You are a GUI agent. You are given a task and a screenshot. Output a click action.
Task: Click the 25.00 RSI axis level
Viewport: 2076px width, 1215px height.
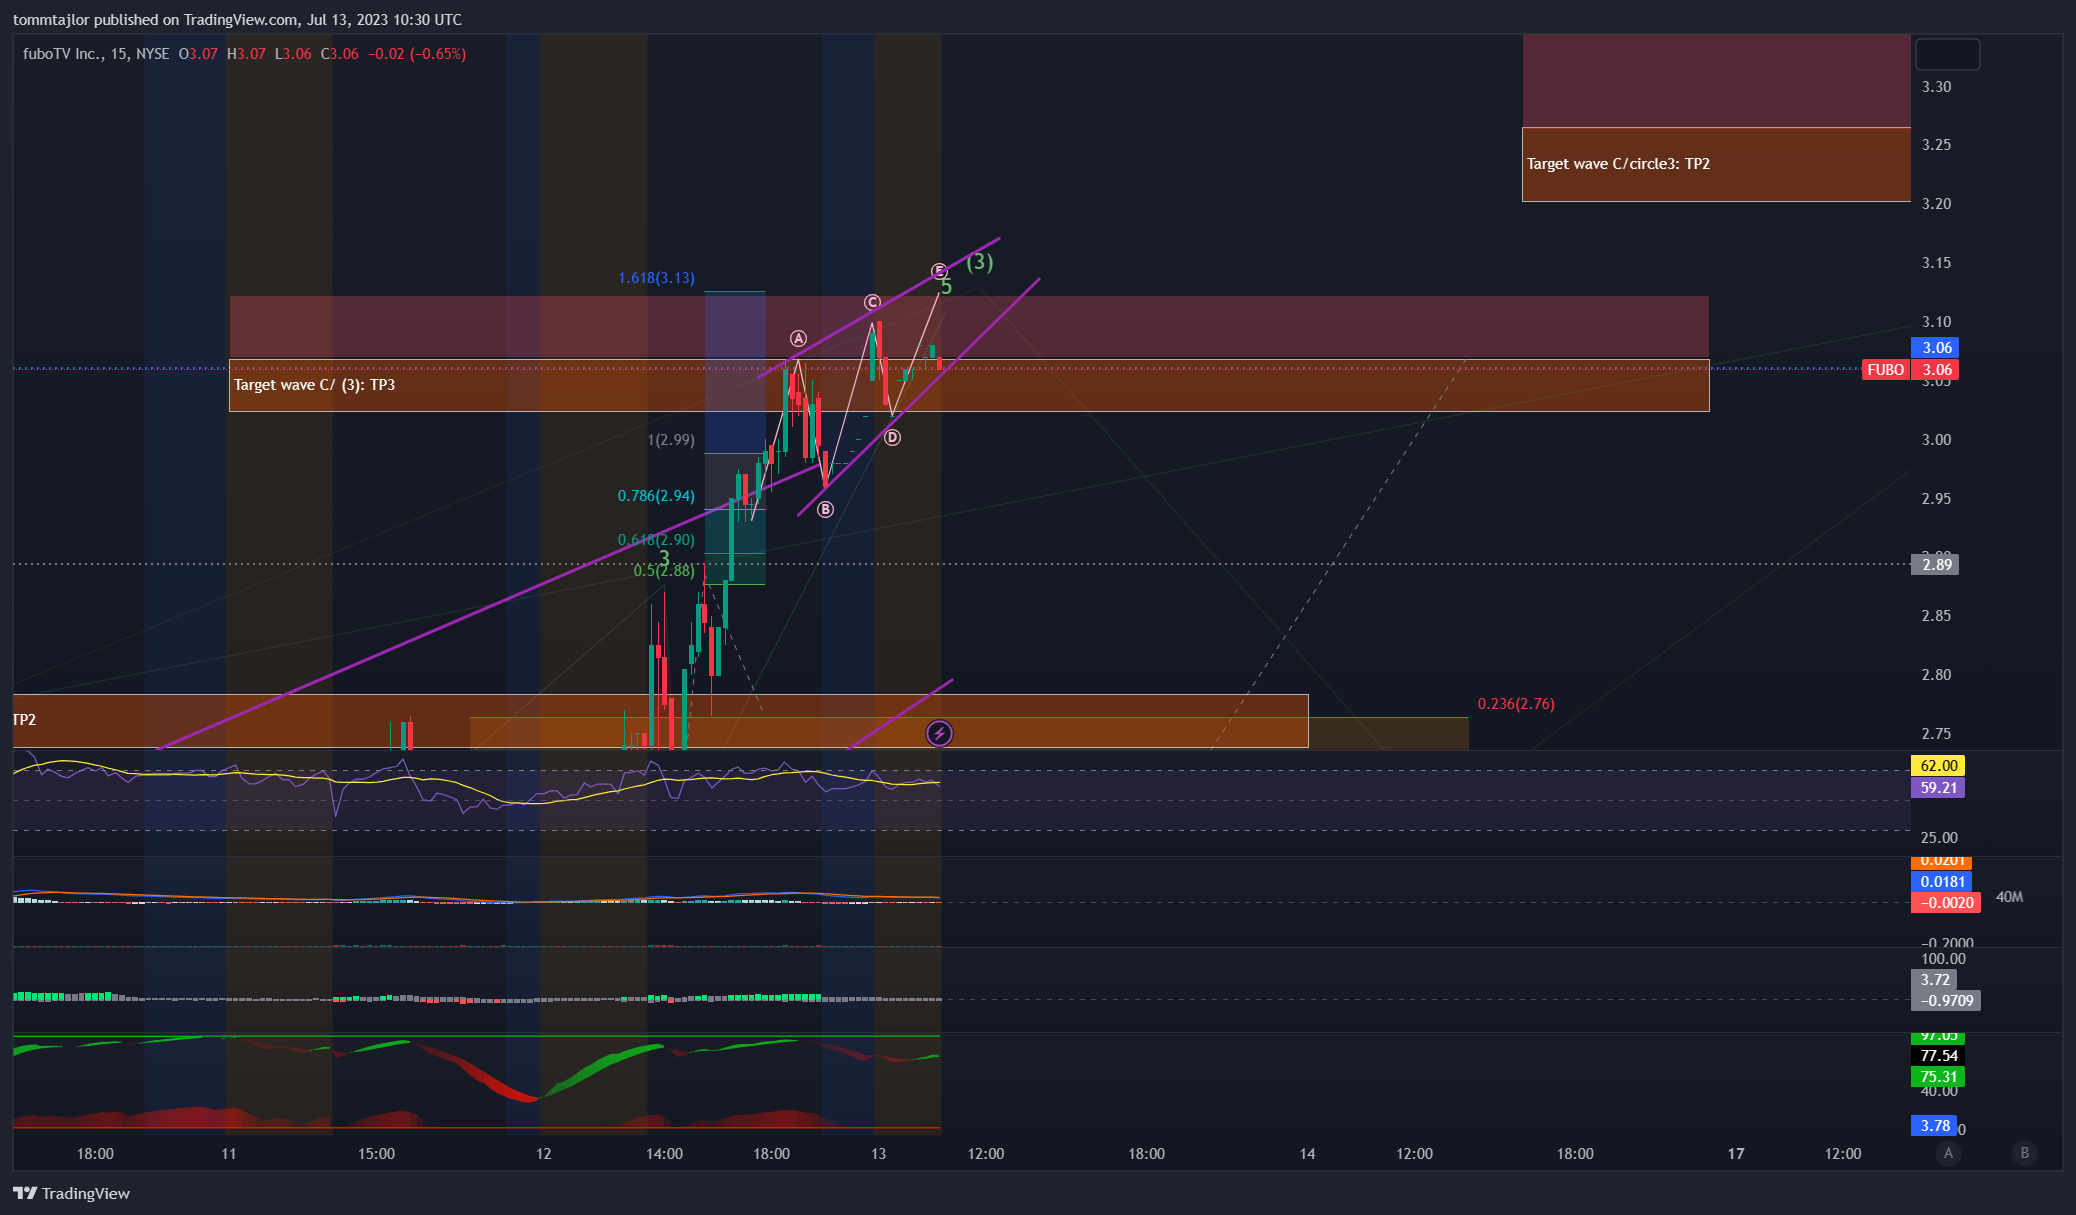(x=1939, y=838)
